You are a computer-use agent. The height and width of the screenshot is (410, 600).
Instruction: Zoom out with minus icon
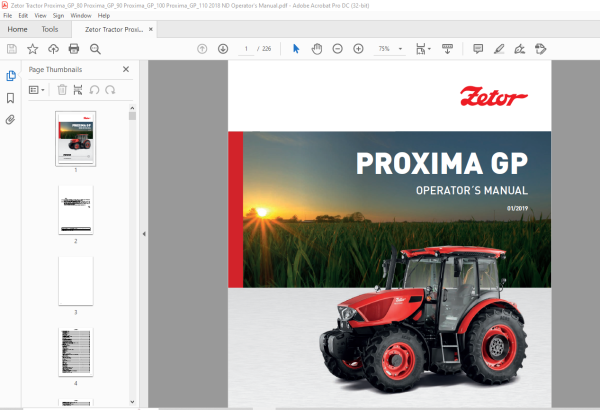(338, 49)
